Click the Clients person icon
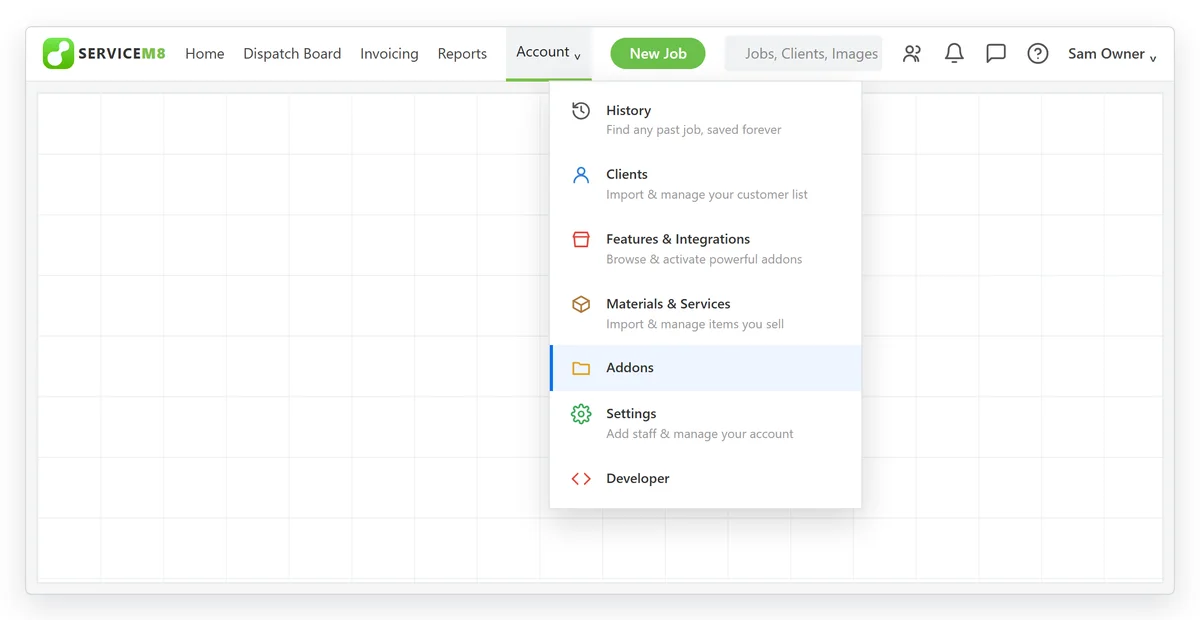Screen dimensions: 1200x620 (x=581, y=175)
